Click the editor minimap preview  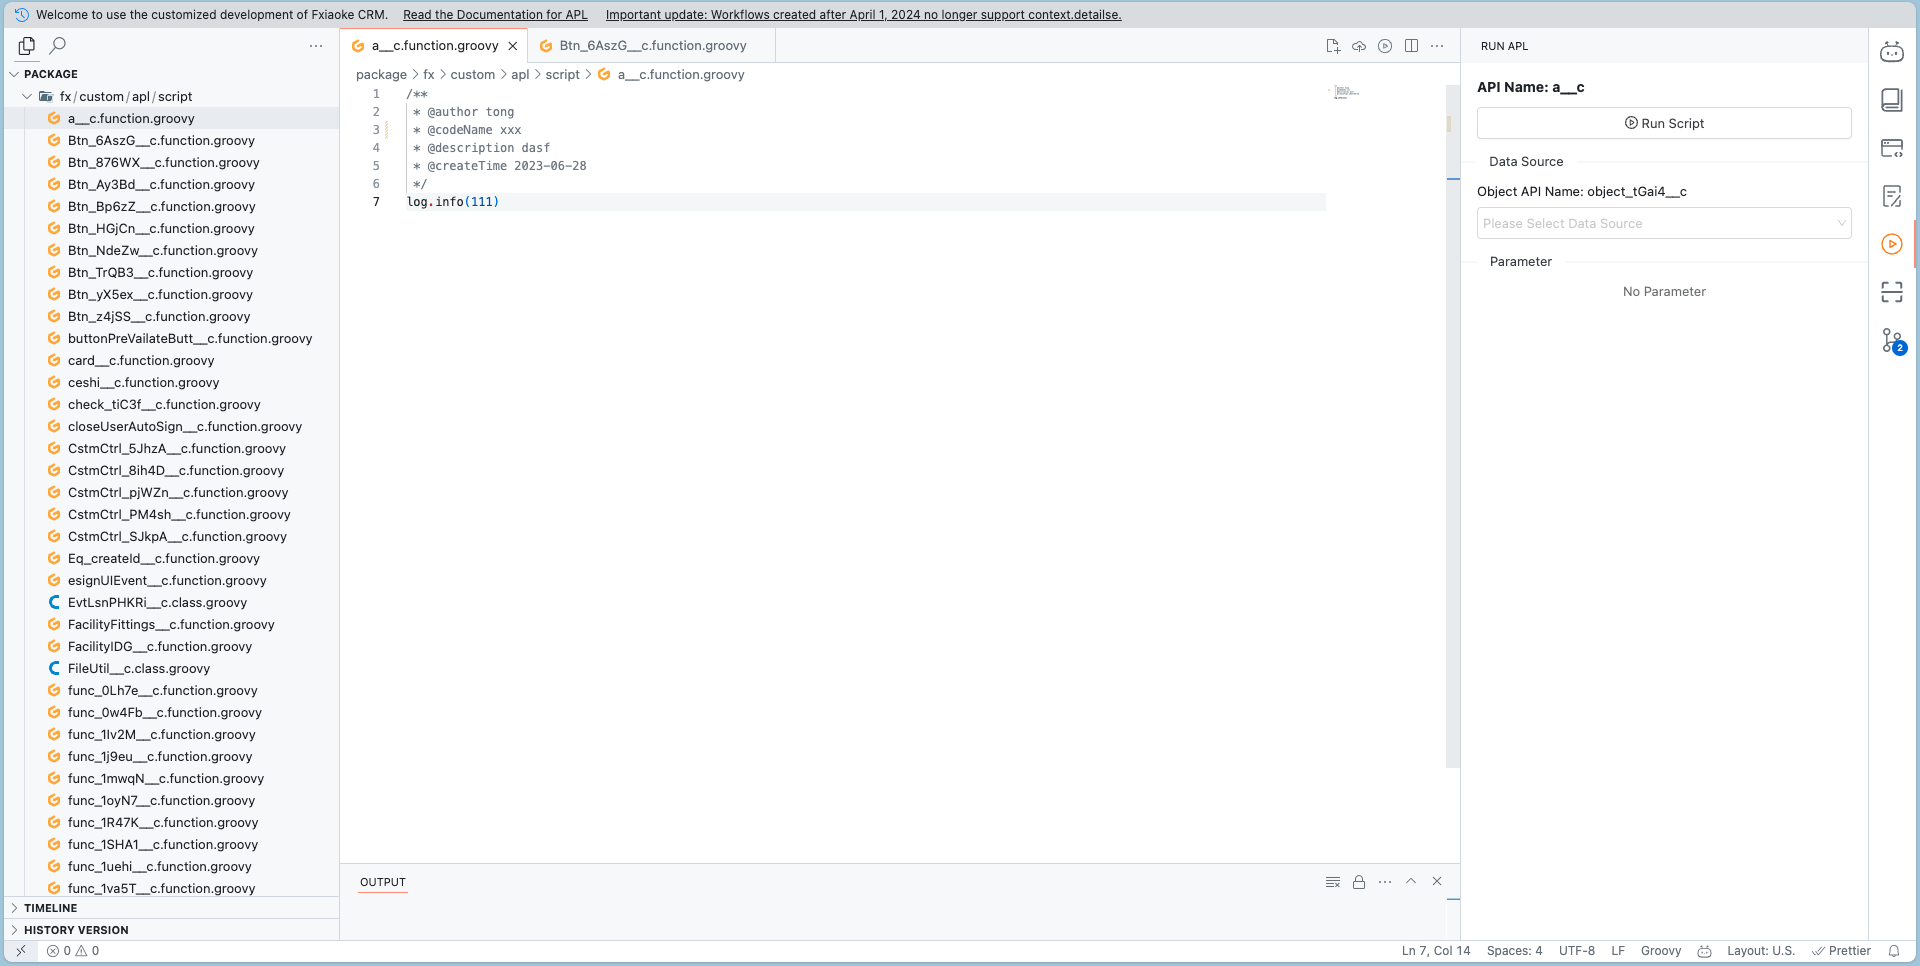point(1346,92)
